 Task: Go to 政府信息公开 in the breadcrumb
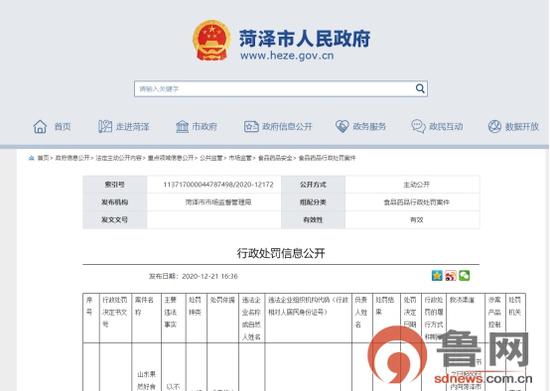pyautogui.click(x=73, y=158)
